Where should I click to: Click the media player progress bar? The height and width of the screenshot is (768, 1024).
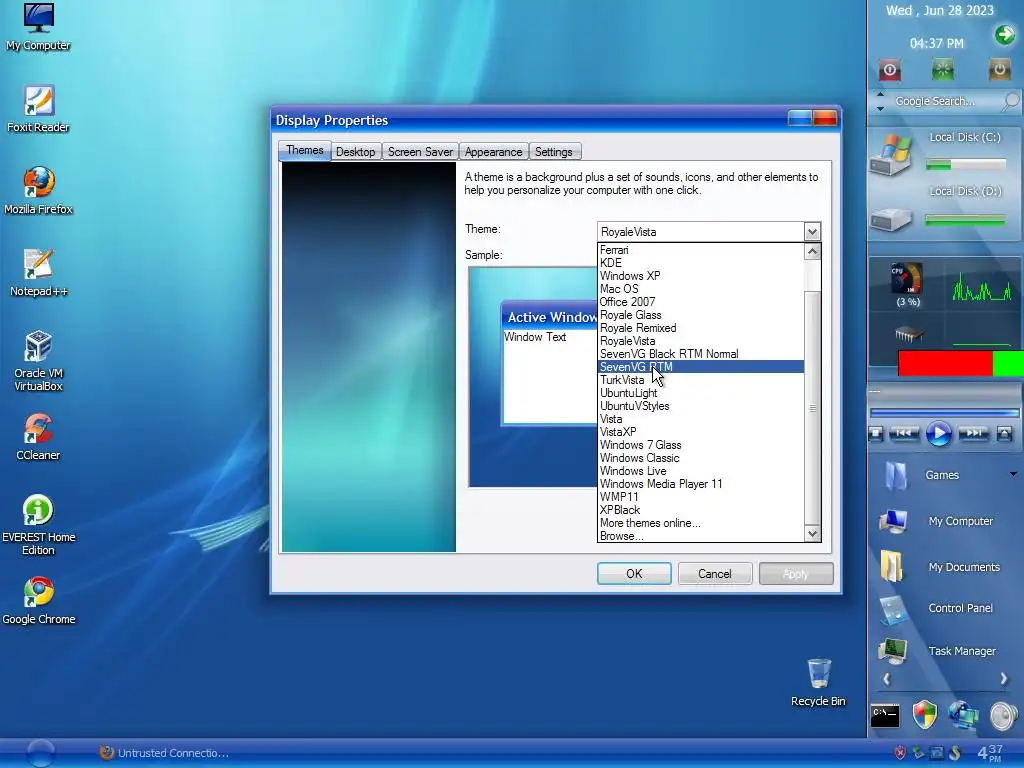(x=944, y=413)
